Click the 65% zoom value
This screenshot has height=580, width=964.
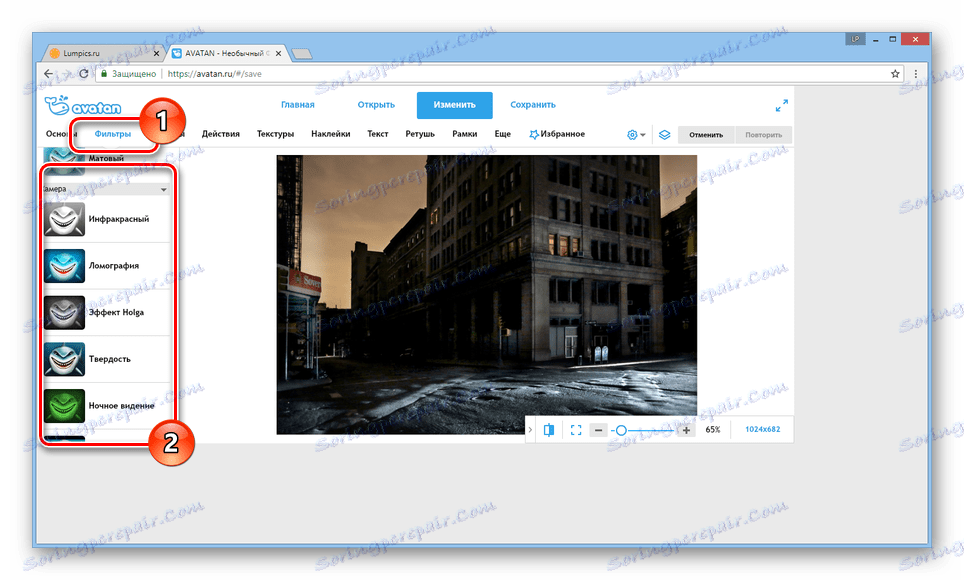pos(713,430)
